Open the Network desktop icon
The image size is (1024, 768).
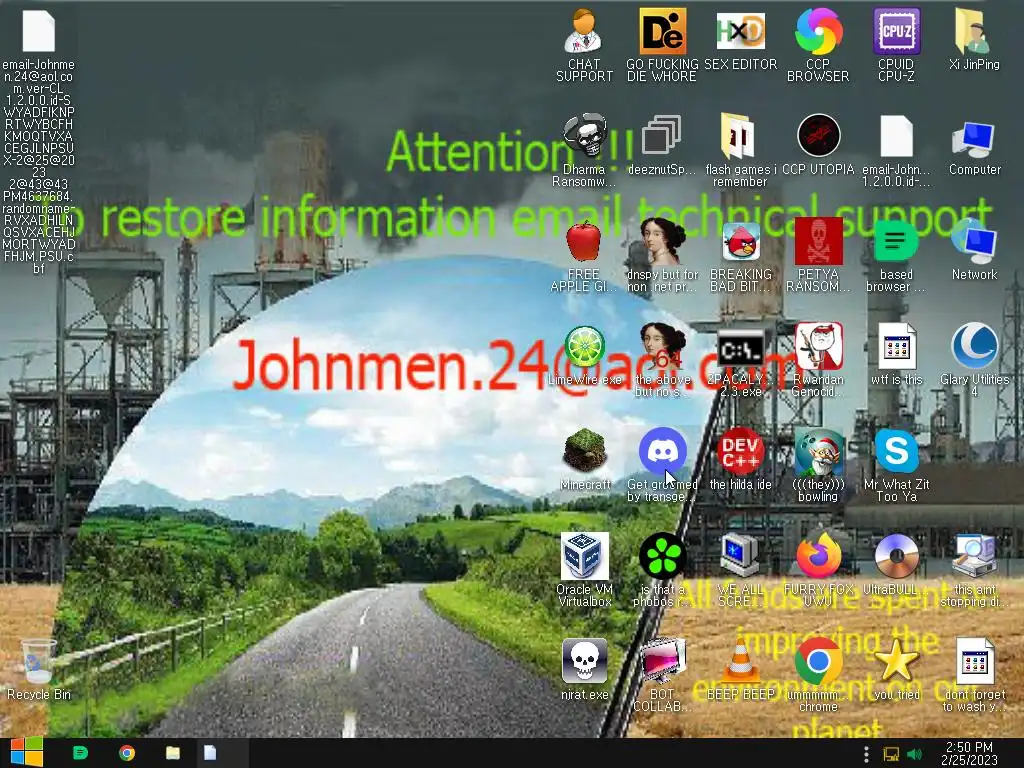[x=974, y=251]
